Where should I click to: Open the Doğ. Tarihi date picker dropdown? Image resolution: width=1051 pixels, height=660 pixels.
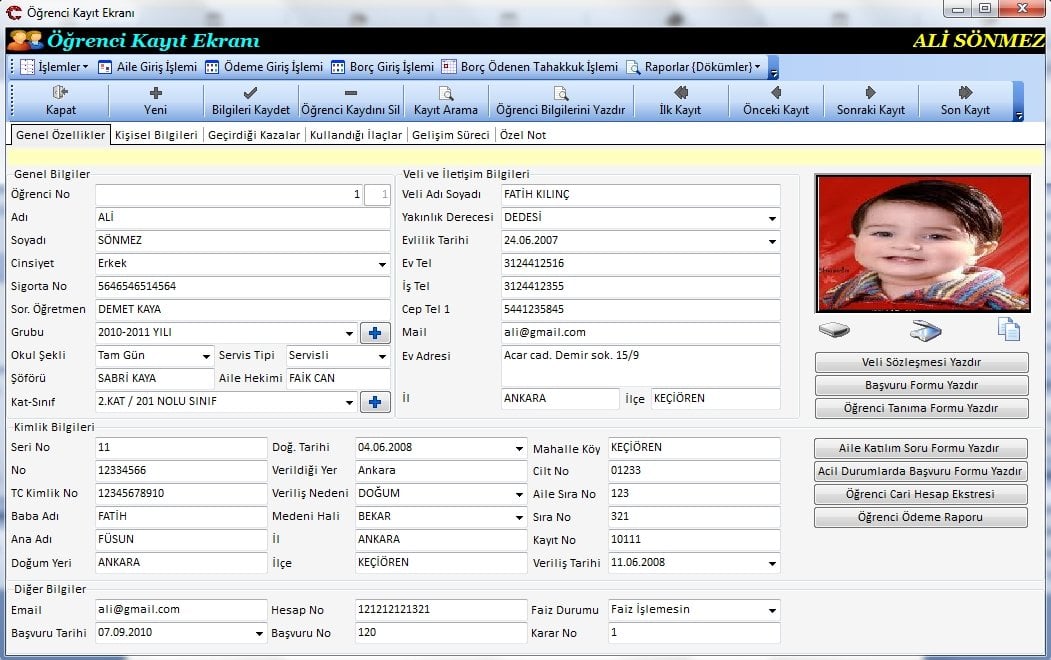[519, 448]
